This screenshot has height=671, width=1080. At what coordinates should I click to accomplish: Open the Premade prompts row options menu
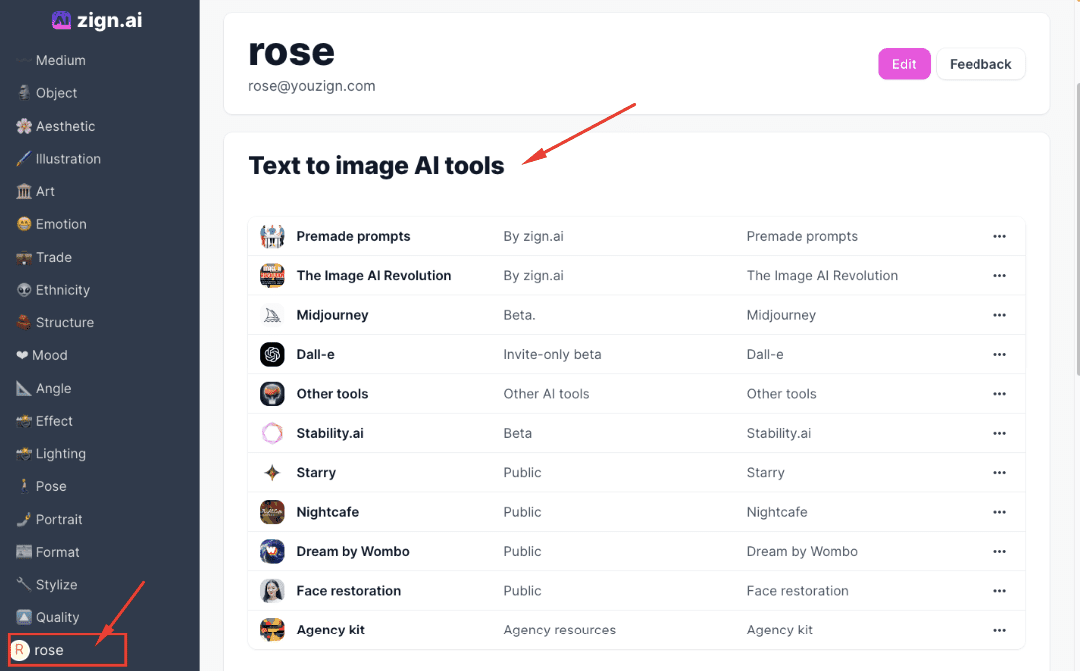[x=999, y=236]
